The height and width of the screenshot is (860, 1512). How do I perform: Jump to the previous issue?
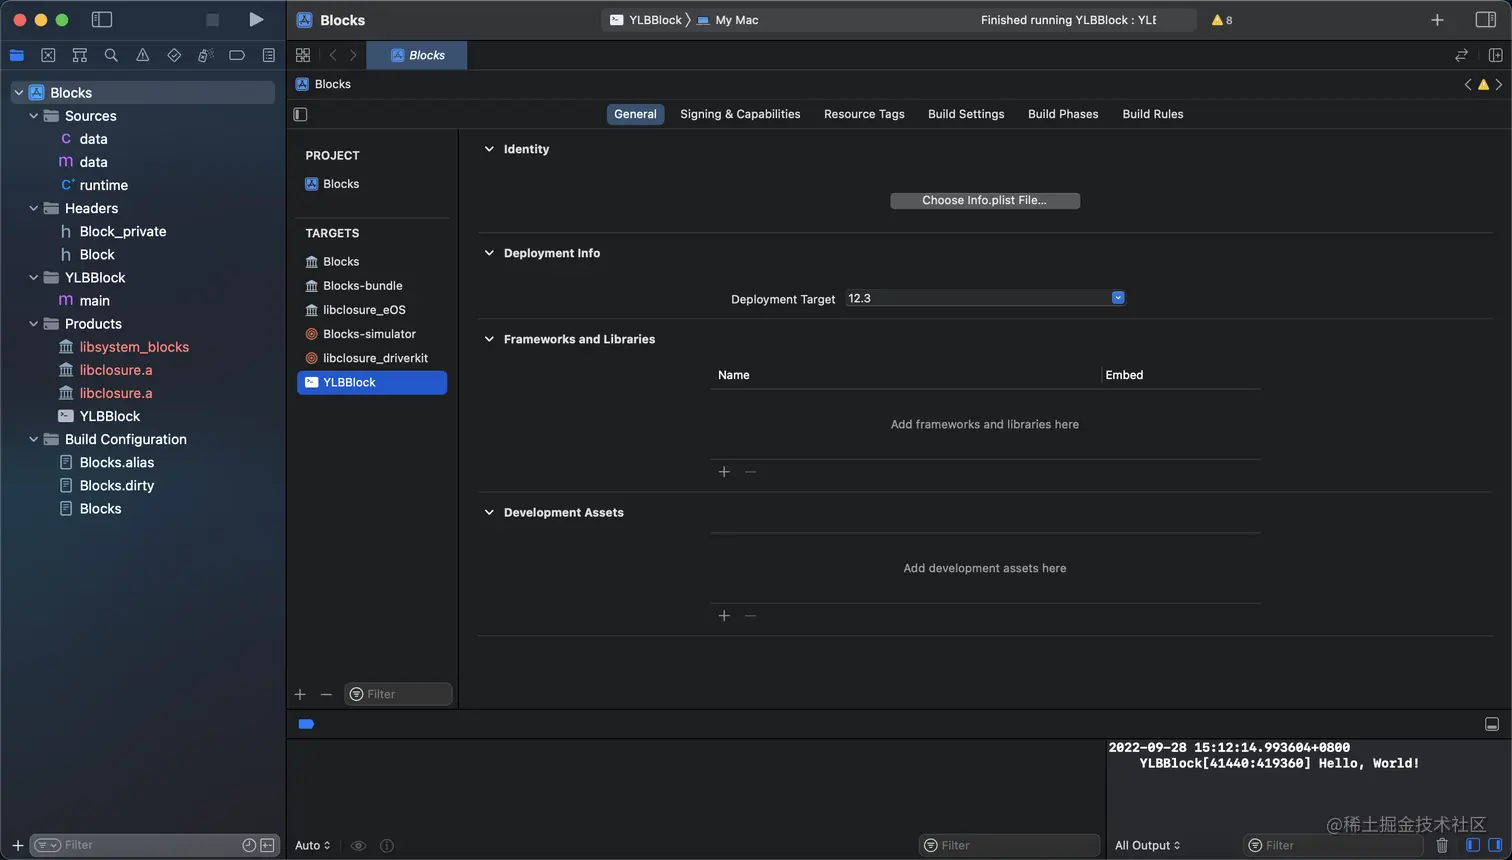pos(1468,84)
